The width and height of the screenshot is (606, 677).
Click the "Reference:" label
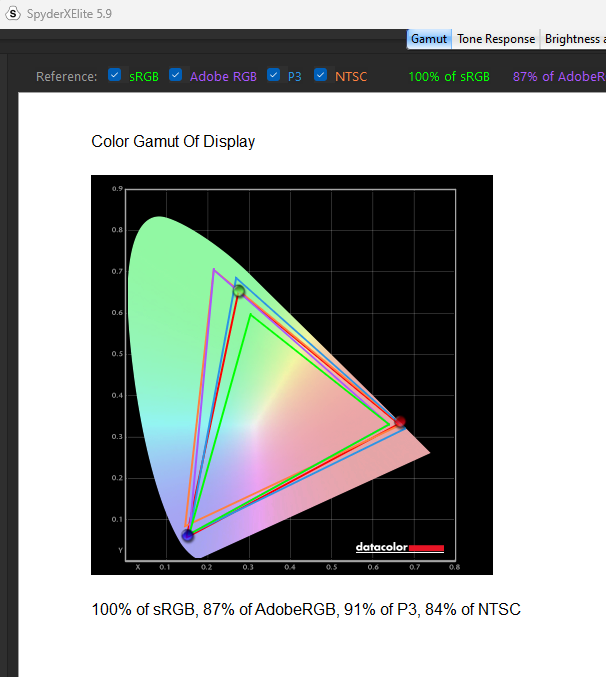point(67,76)
